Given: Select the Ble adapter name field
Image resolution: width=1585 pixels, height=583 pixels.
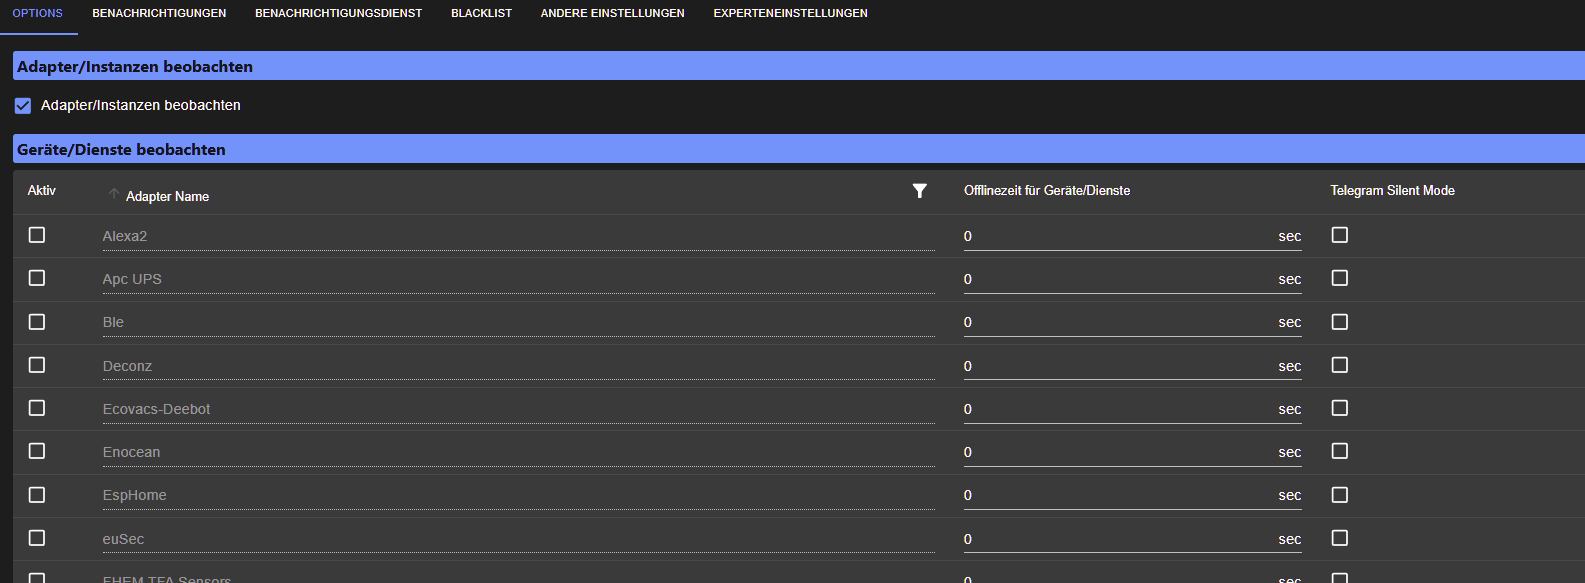Looking at the screenshot, I should [519, 322].
